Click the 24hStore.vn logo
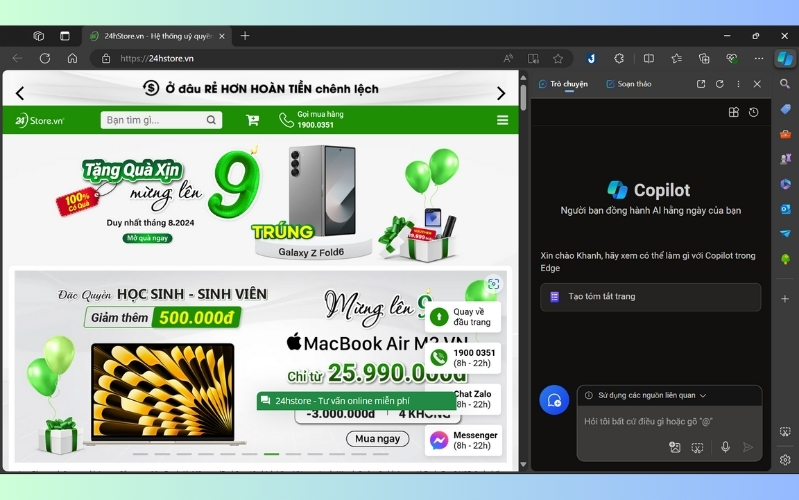 pos(39,120)
